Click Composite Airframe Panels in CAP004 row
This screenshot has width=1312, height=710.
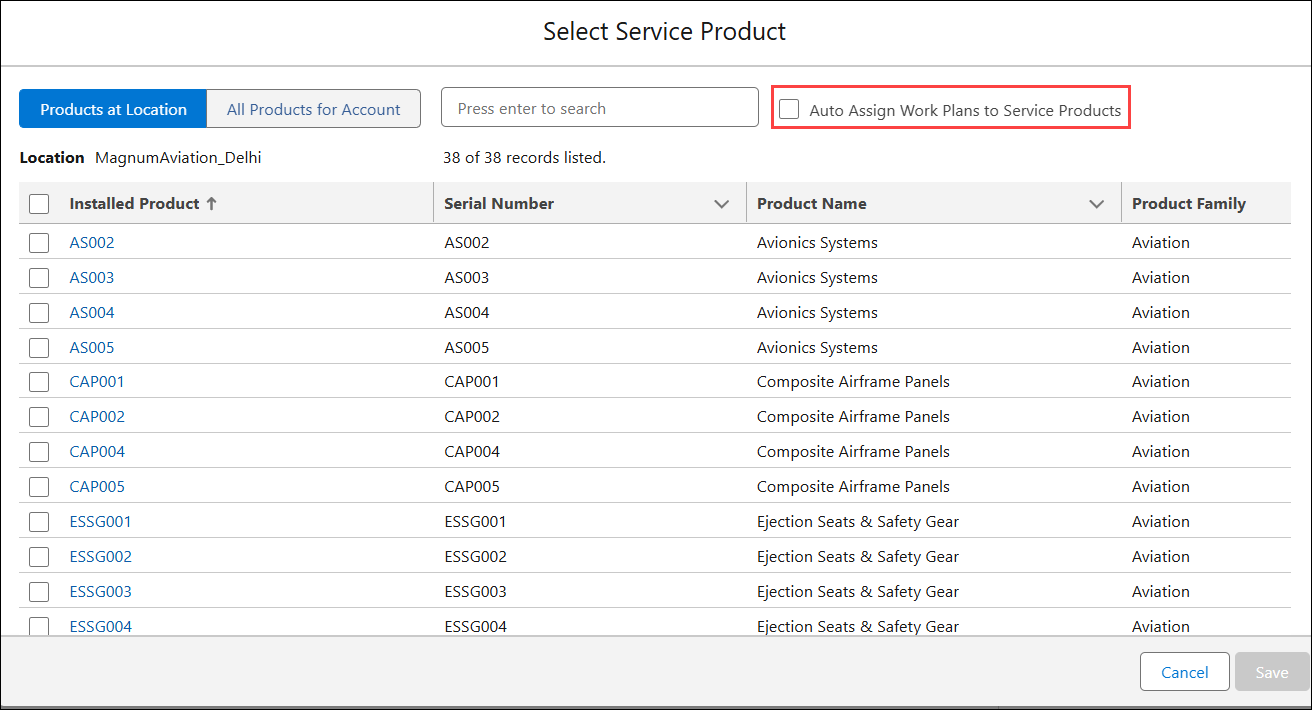pyautogui.click(x=853, y=451)
